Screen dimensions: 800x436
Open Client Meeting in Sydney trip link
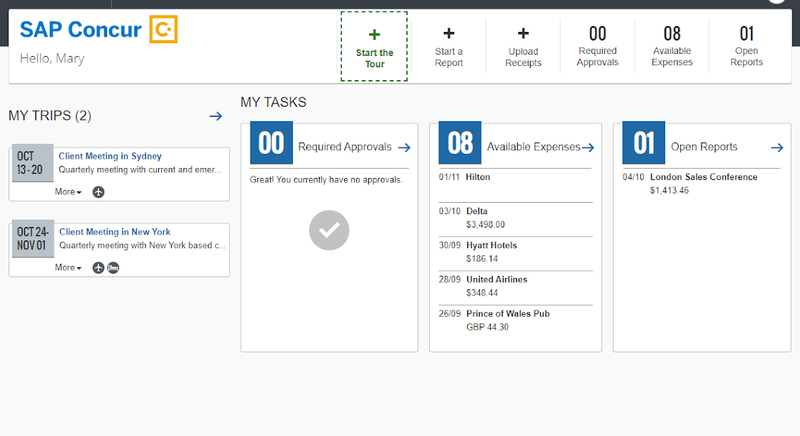(x=110, y=156)
